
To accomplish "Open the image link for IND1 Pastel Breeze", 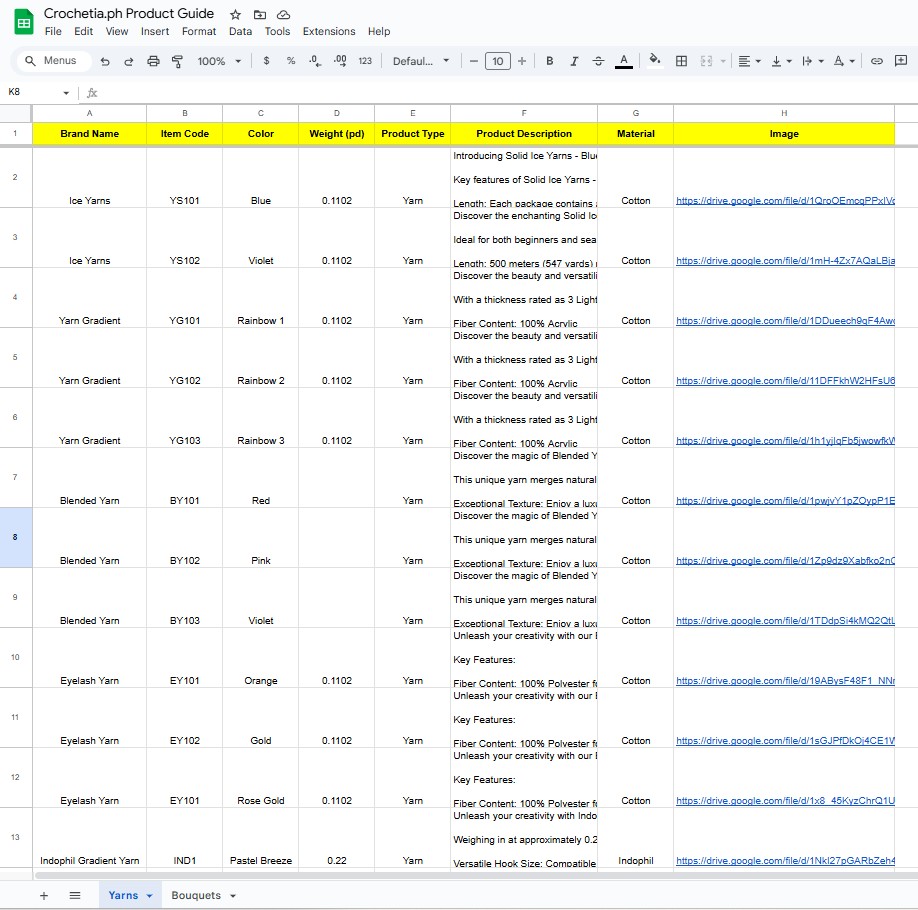I will point(785,860).
